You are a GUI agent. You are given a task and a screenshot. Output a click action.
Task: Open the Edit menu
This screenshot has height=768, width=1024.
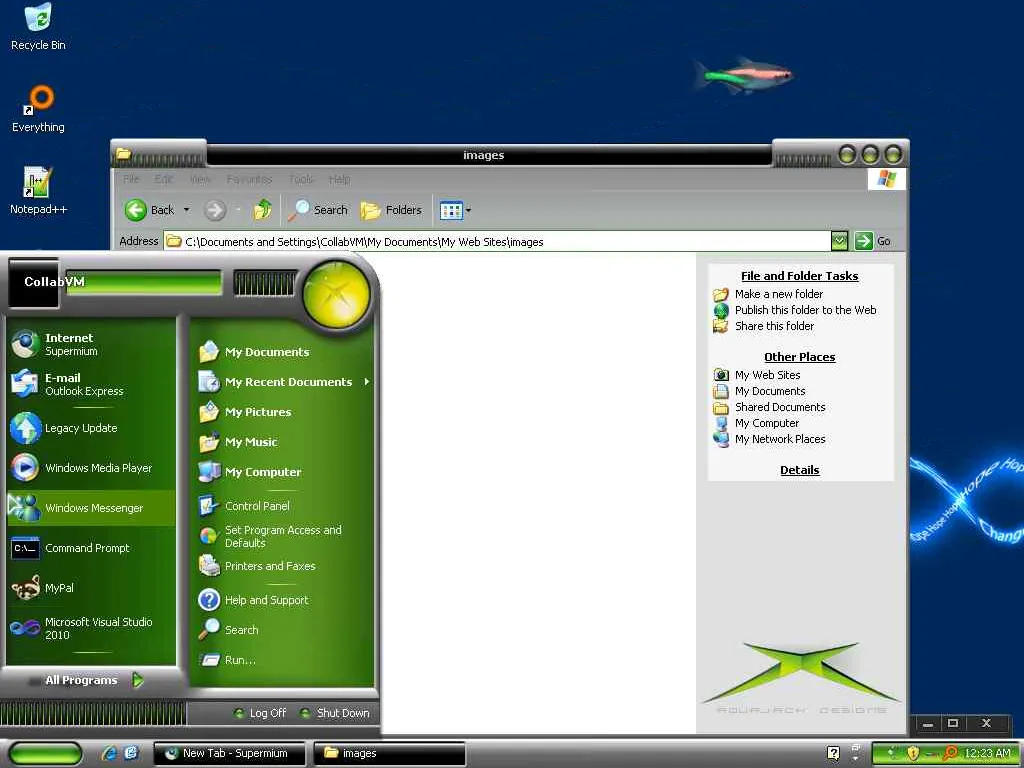(x=164, y=179)
